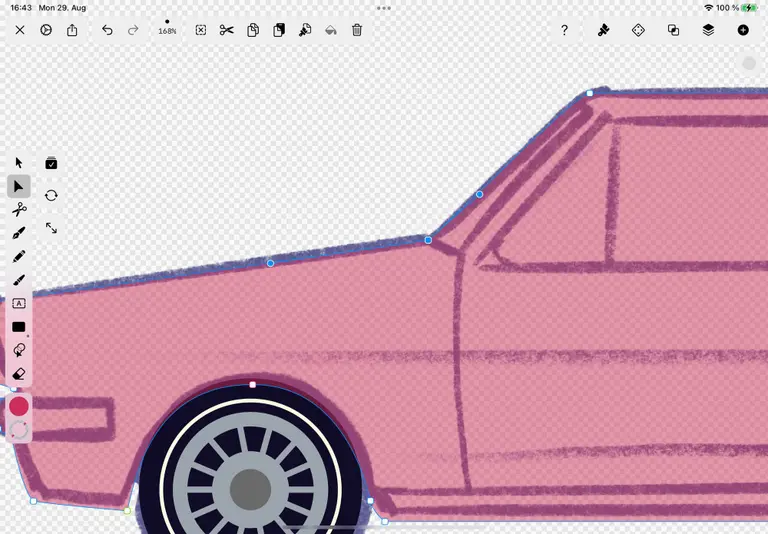Select the Shape rectangle tool
This screenshot has width=768, height=534.
coord(19,327)
